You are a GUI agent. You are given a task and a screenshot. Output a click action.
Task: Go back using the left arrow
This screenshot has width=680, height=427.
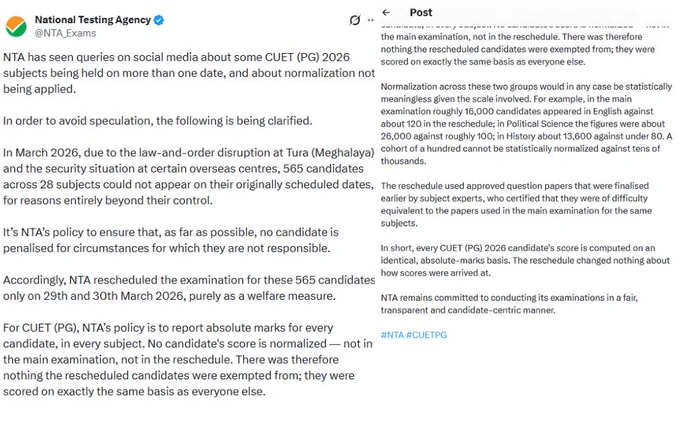(386, 13)
